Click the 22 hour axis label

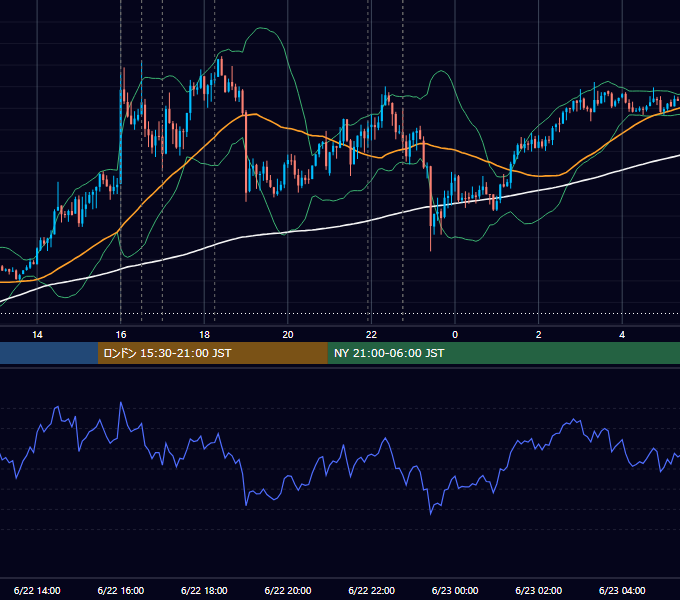371,335
